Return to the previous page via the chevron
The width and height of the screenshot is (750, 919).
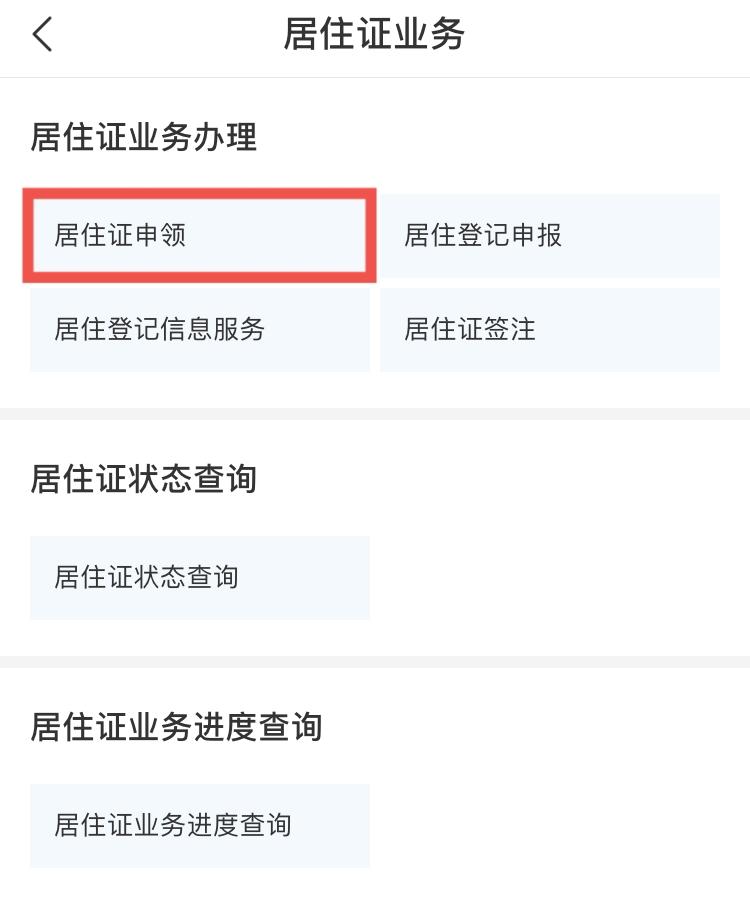pos(42,35)
